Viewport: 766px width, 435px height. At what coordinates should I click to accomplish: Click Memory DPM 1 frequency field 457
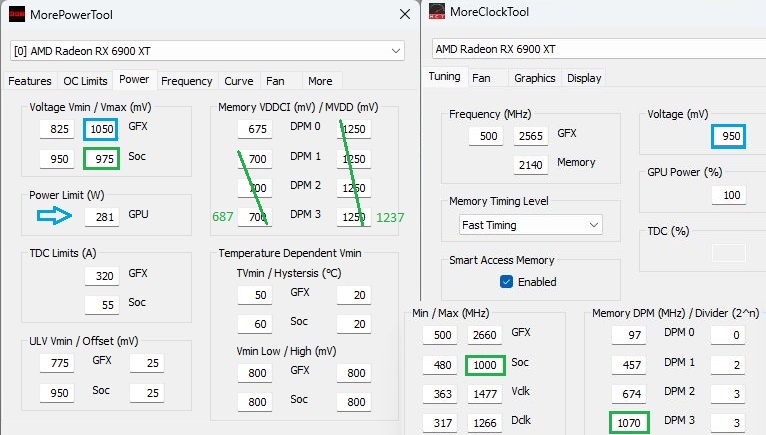tap(629, 365)
